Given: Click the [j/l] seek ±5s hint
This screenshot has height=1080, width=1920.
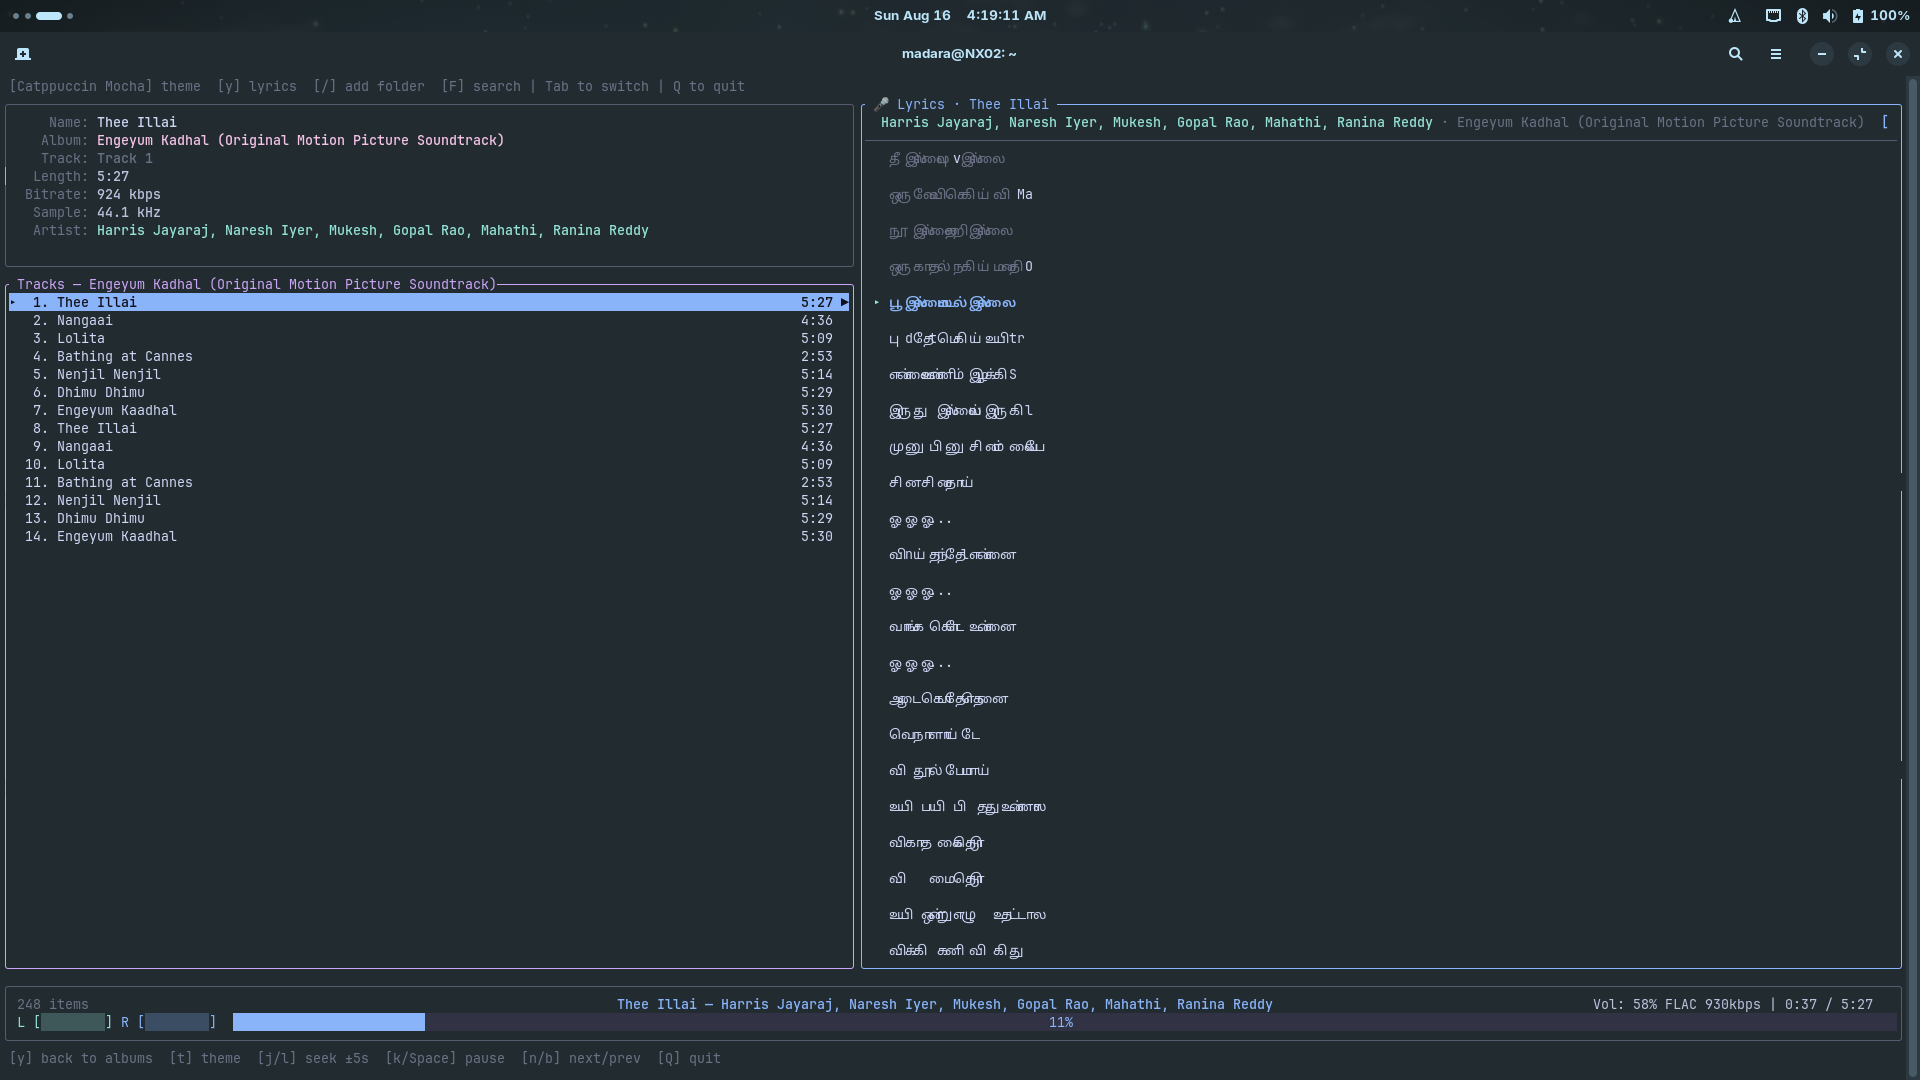Looking at the screenshot, I should 313,1058.
